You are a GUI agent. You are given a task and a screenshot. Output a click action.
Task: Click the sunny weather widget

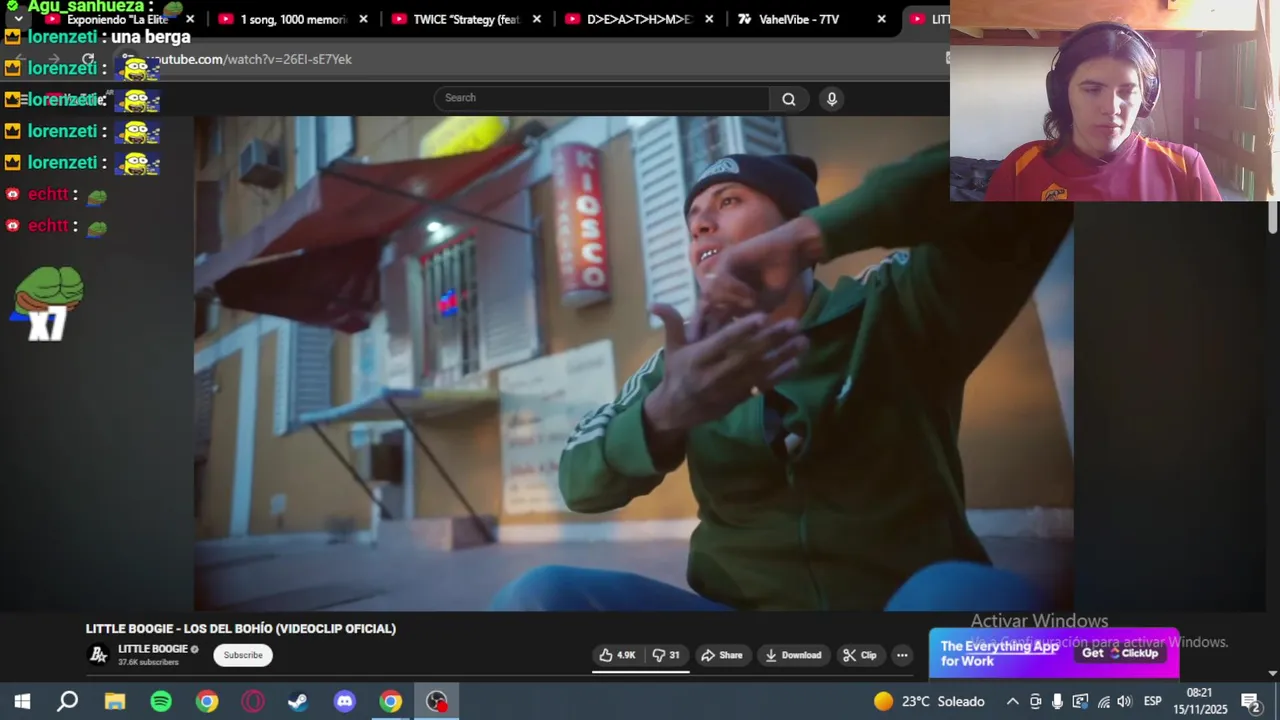point(929,701)
